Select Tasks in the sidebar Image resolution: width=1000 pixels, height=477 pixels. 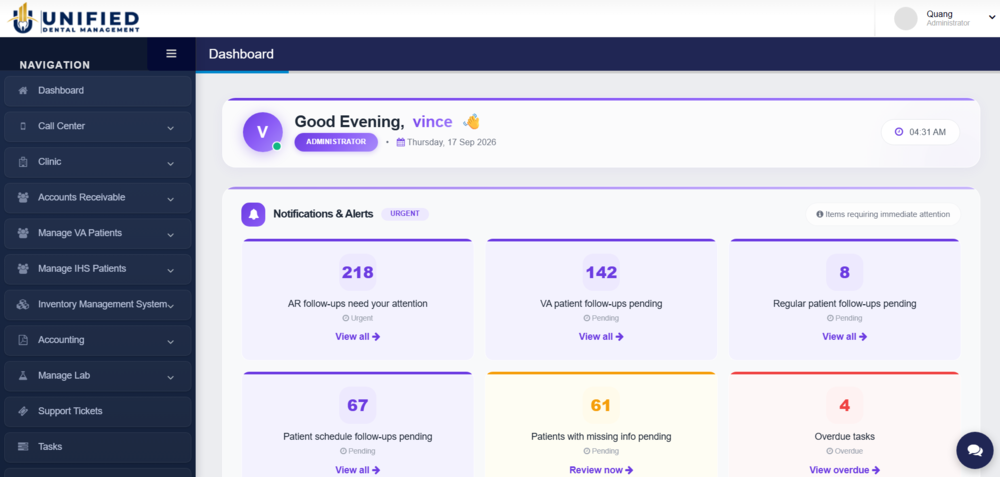coord(98,447)
